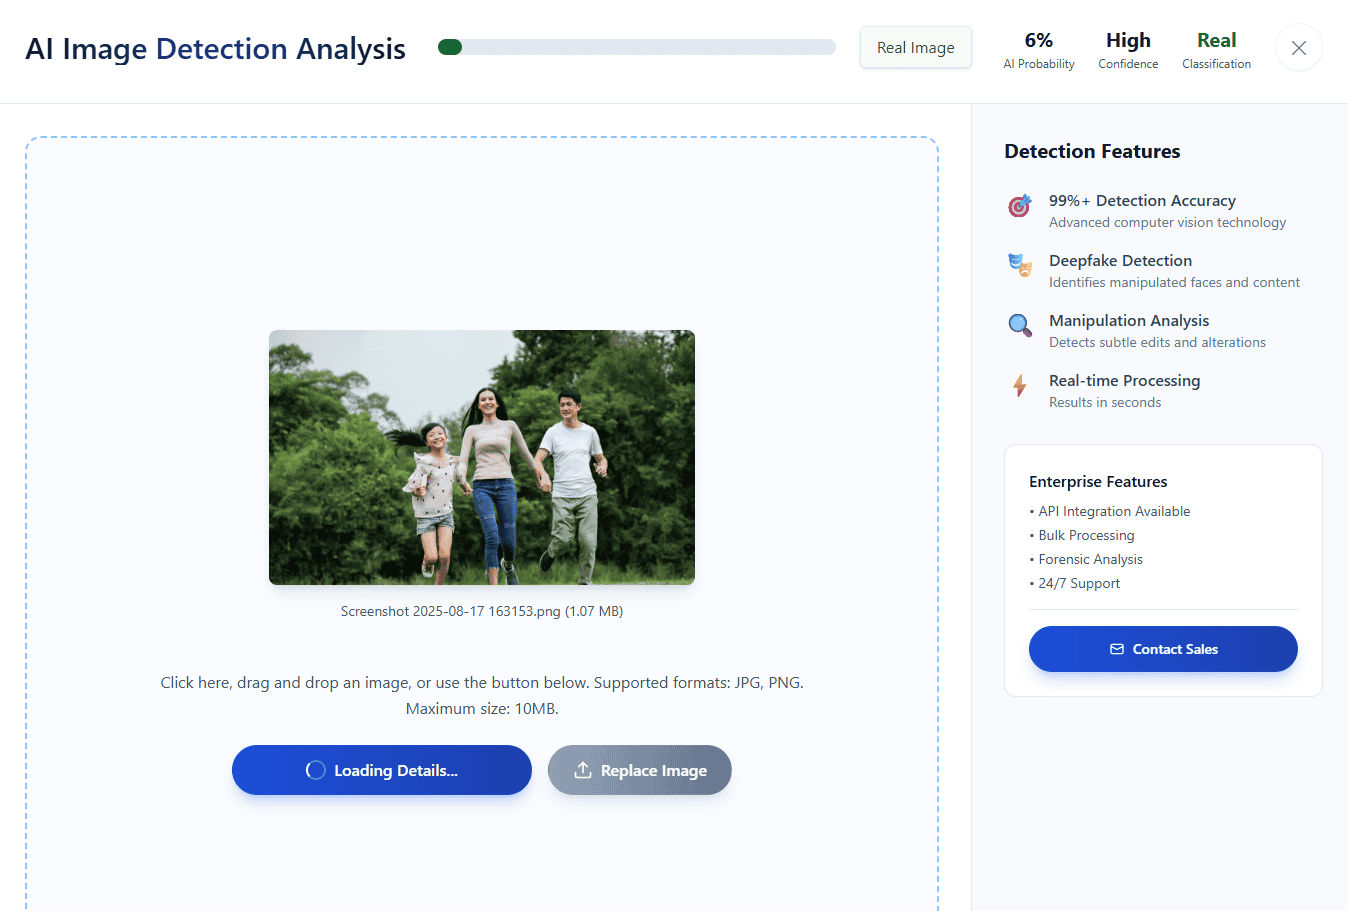Click the Enterprise Features heading
Screen dimensions: 1348x911
point(1098,482)
